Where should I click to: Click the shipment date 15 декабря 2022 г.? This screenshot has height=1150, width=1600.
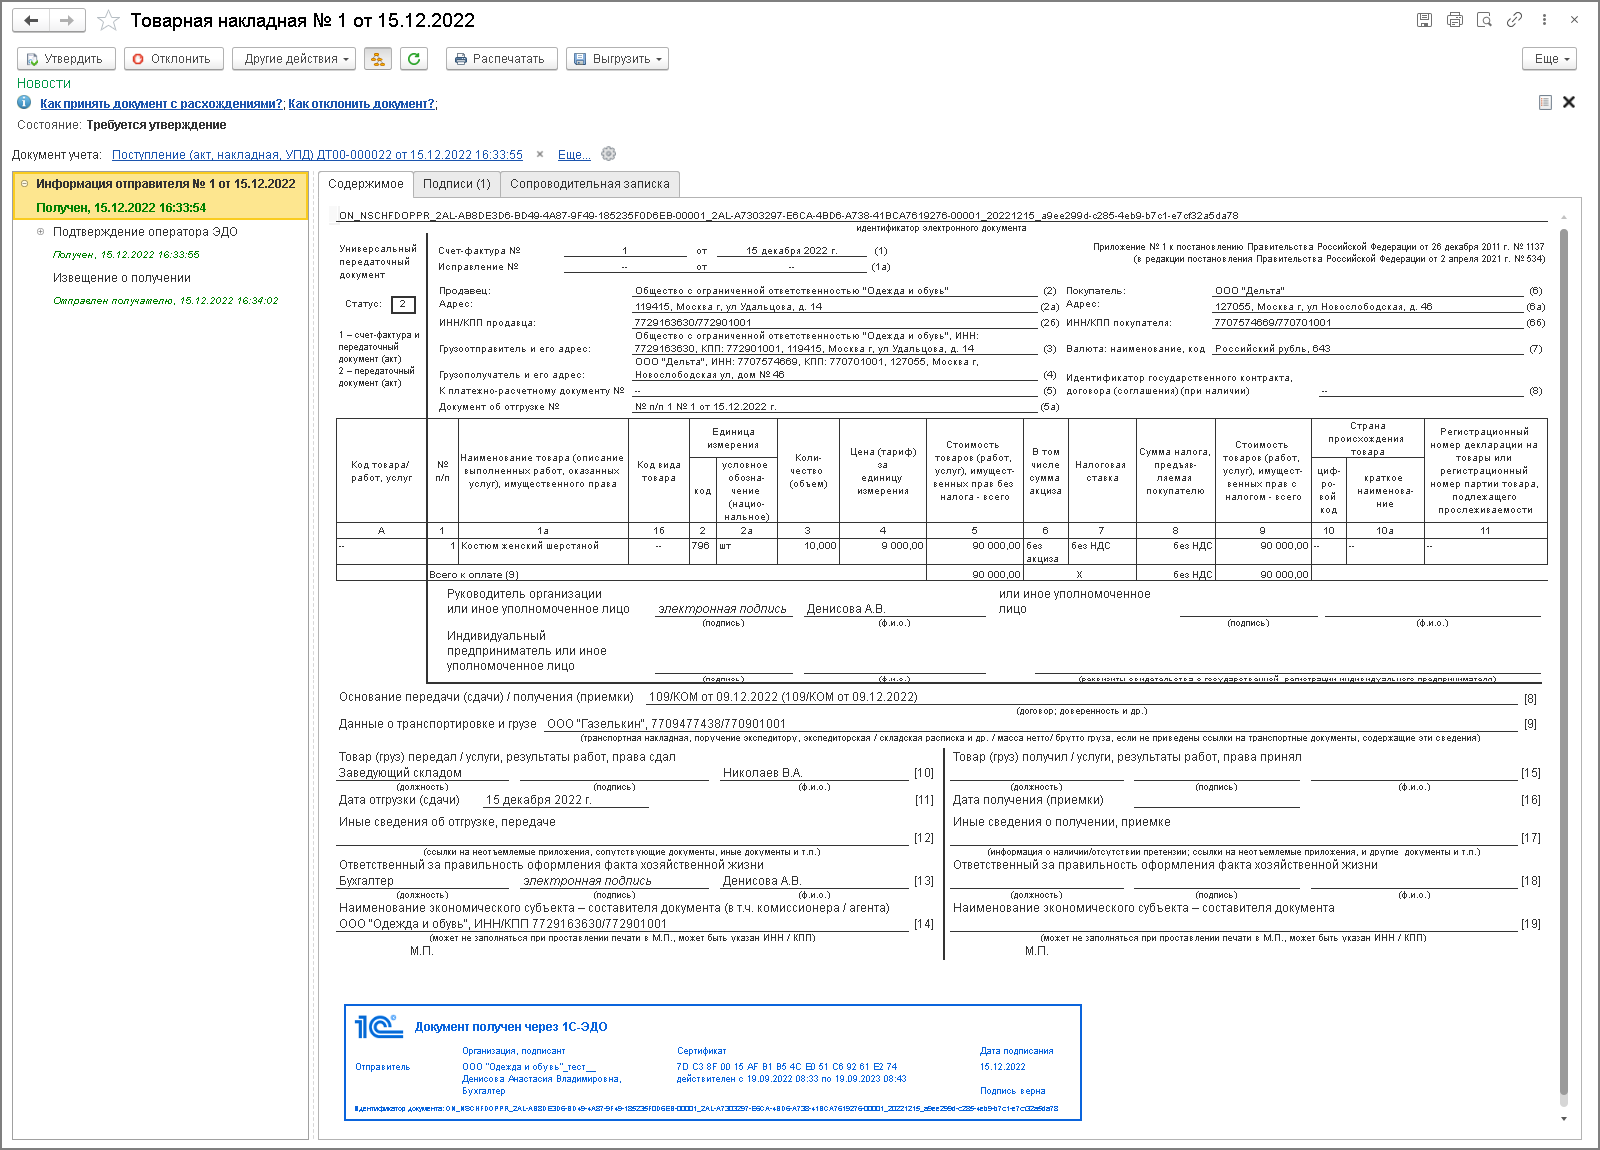pos(538,800)
